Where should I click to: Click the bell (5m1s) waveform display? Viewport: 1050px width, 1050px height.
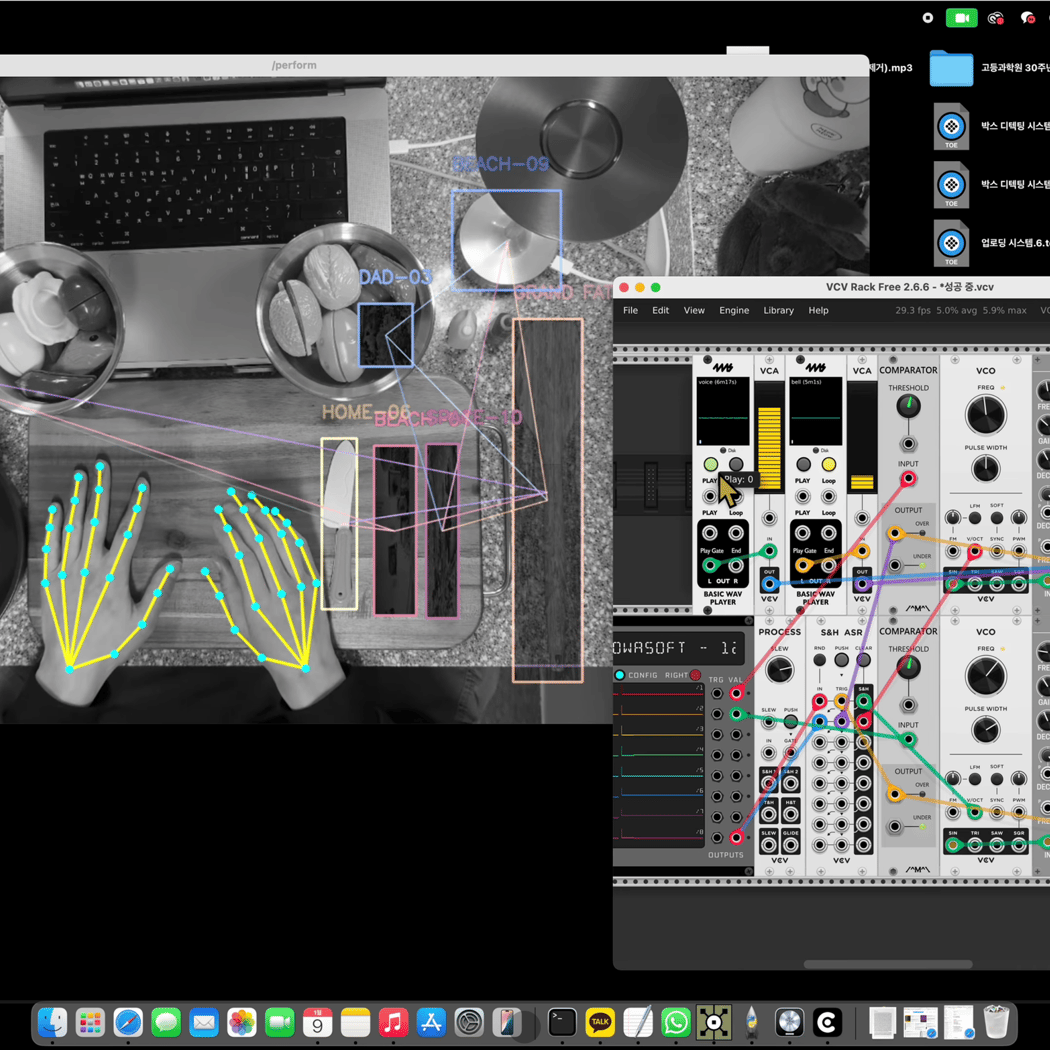[816, 411]
